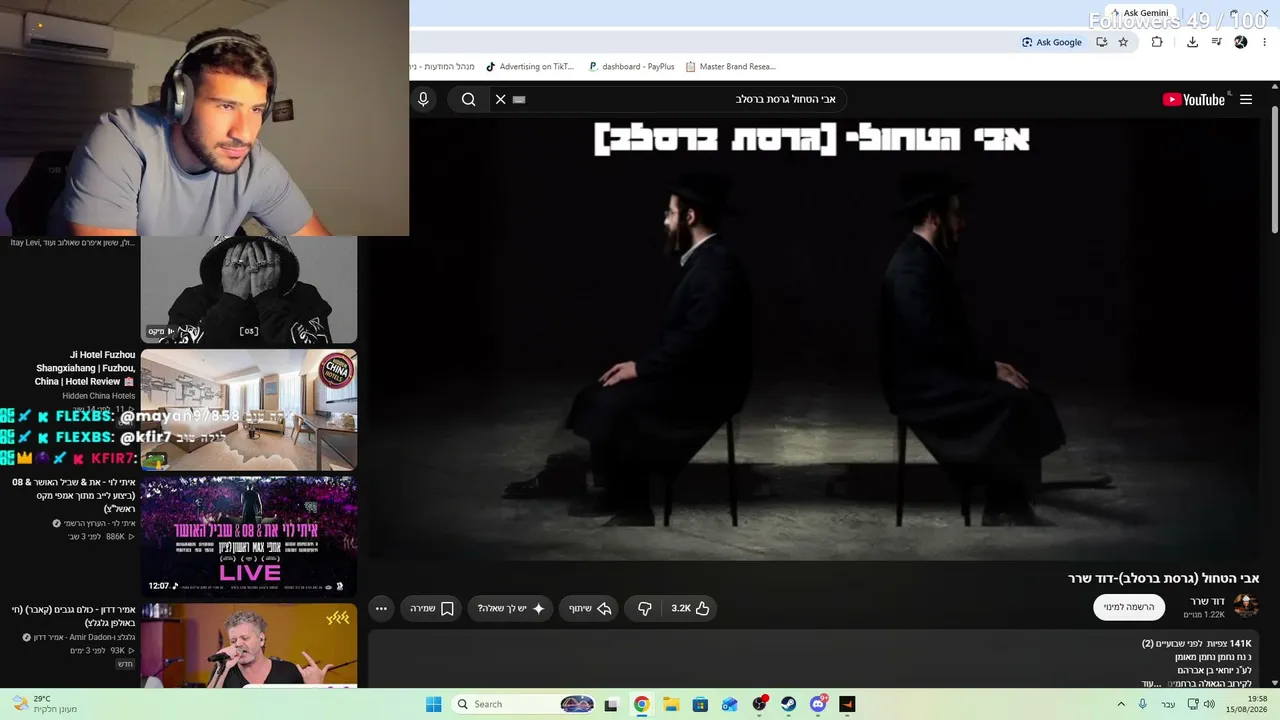Open the איתי לוי - את & שביל האושר title
The height and width of the screenshot is (720, 1280).
pyautogui.click(x=74, y=495)
